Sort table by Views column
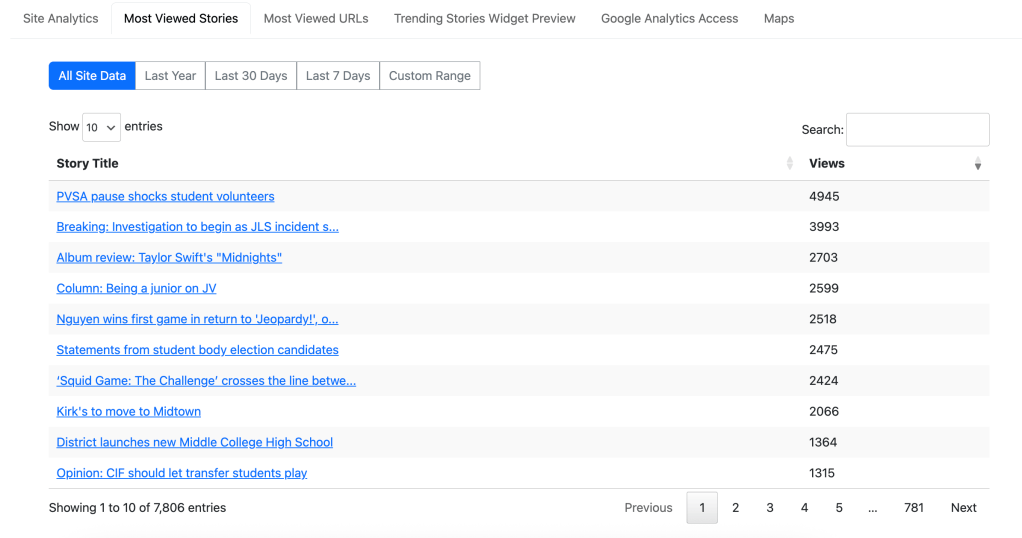This screenshot has width=1022, height=538. (x=827, y=163)
